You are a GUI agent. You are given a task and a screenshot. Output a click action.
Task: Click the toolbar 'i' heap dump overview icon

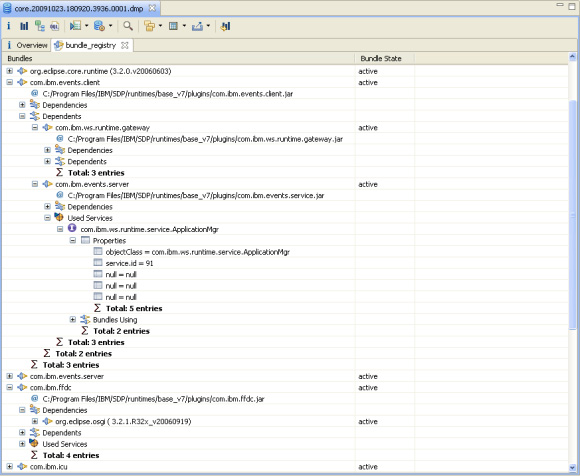9,26
